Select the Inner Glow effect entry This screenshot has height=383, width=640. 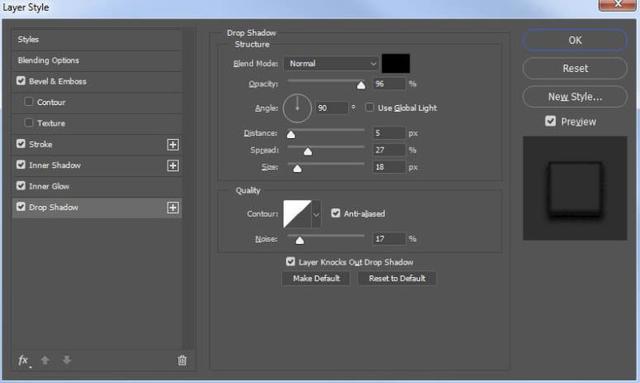point(97,186)
